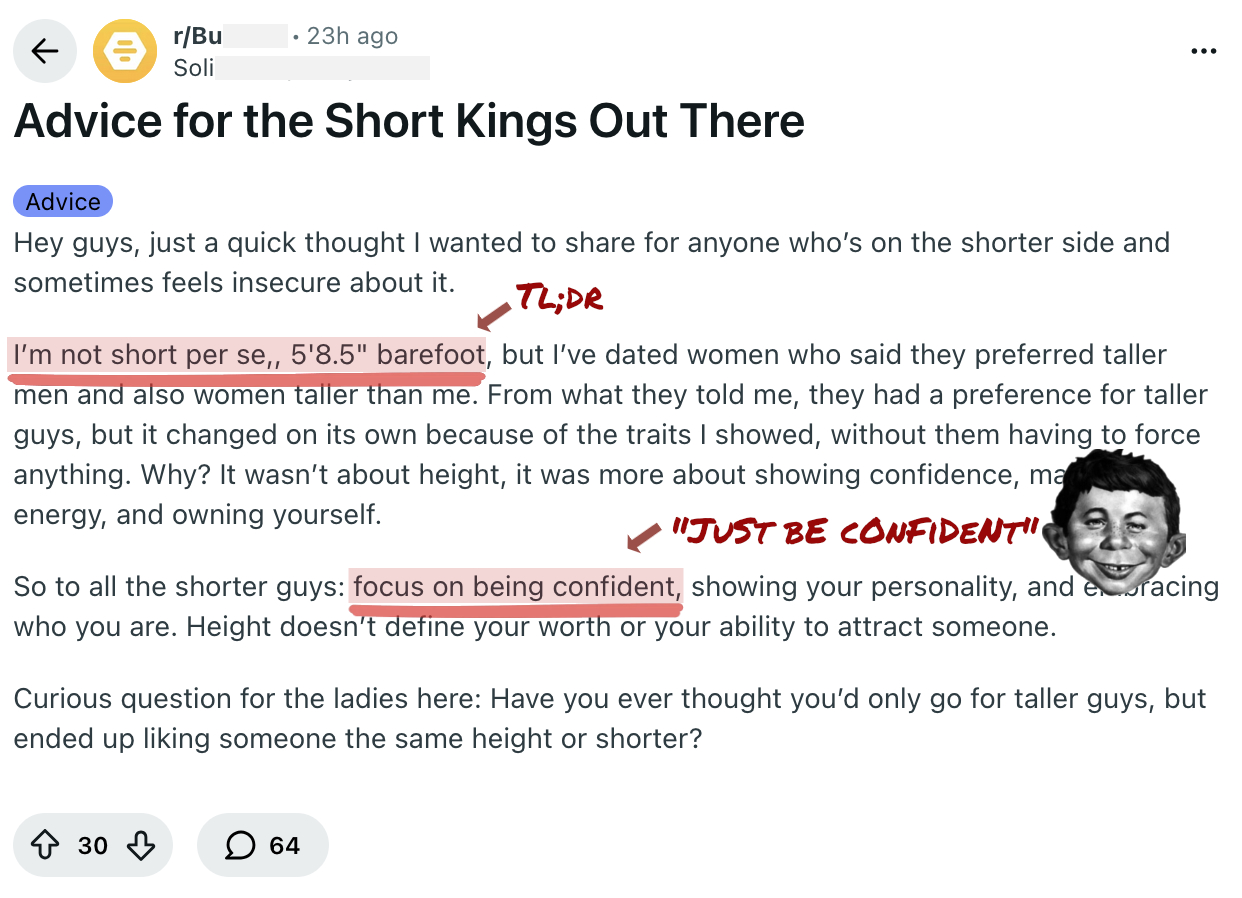Viewport: 1242px width, 898px height.
Task: Open the poster's username starting with Soli
Action: tap(193, 68)
